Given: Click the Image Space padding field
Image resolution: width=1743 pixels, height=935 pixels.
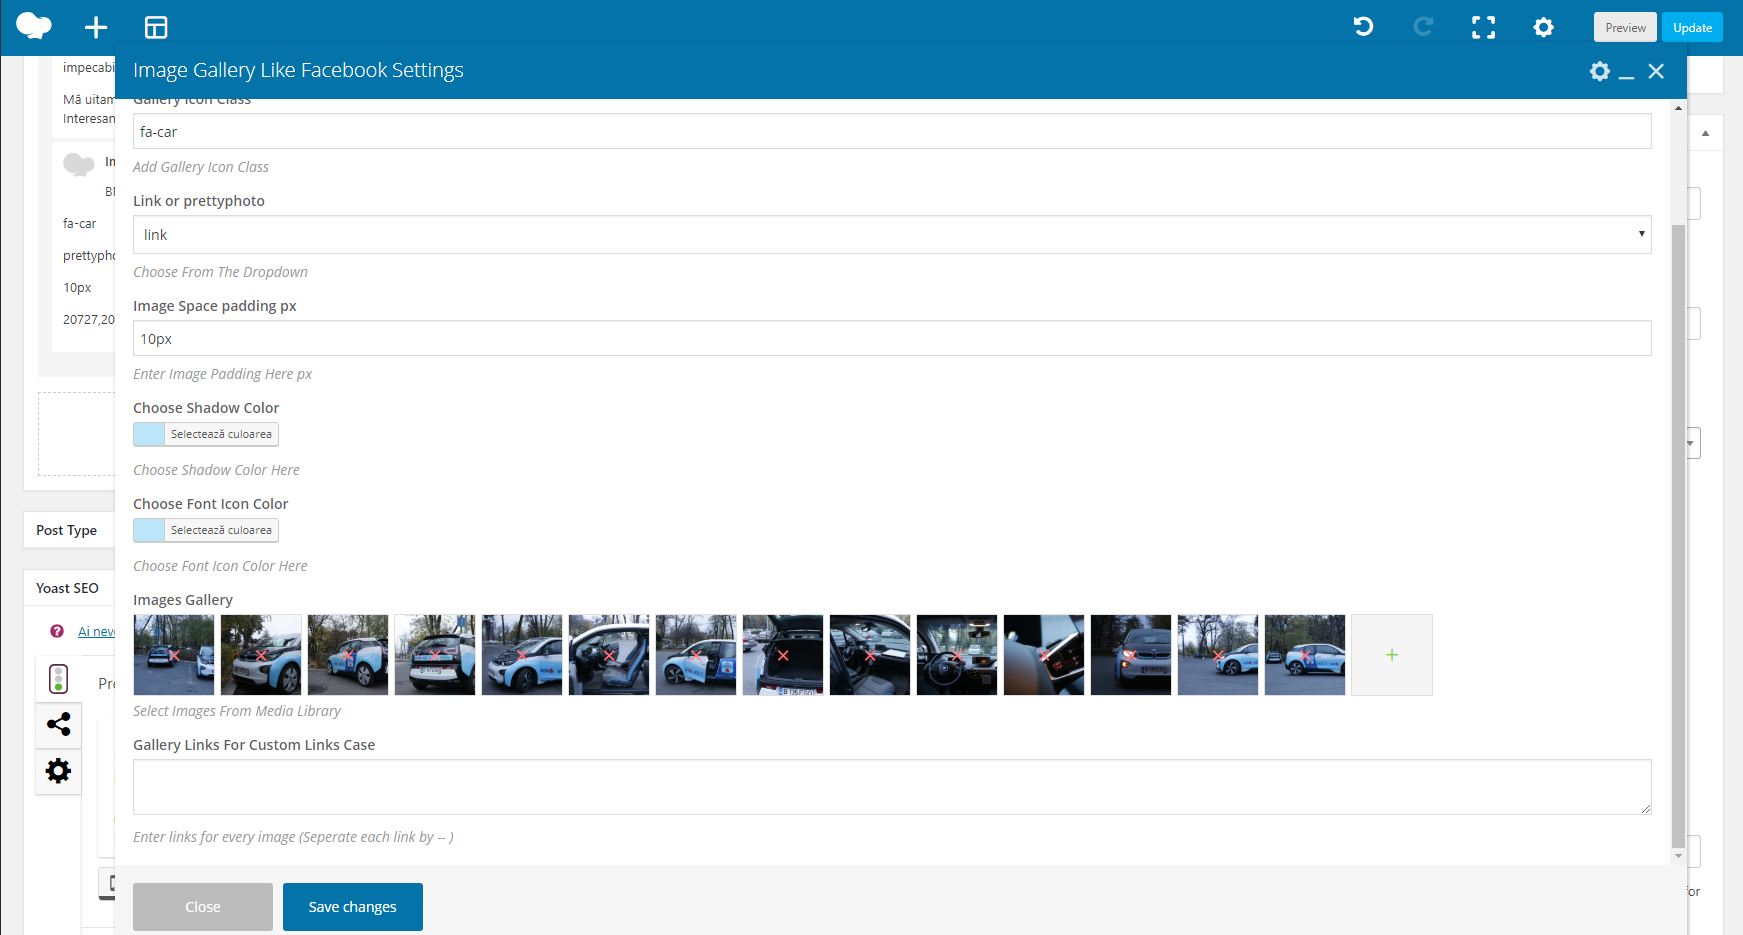Looking at the screenshot, I should (892, 338).
